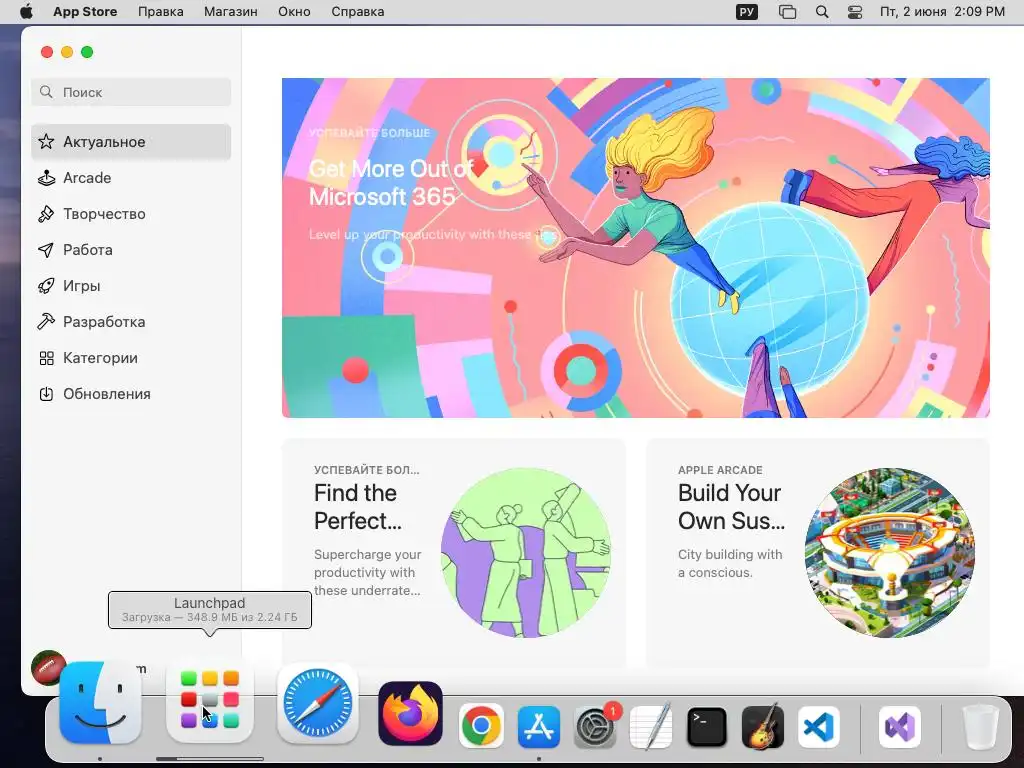The width and height of the screenshot is (1024, 768).
Task: Open Launchpad in the Dock
Action: 210,699
